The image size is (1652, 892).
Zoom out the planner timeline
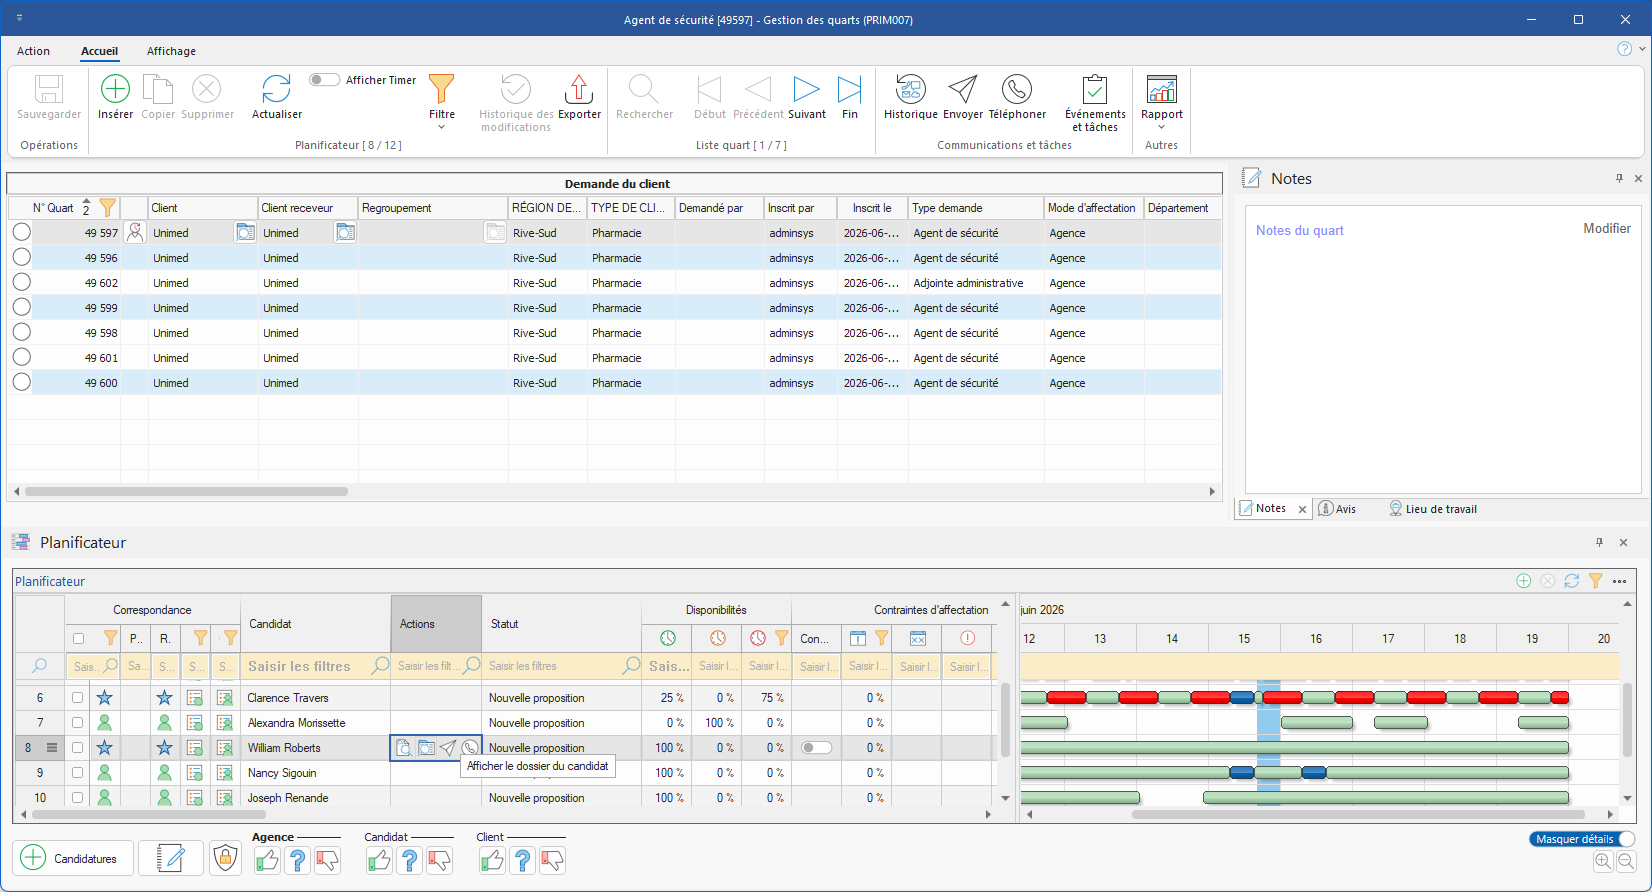coord(1626,861)
